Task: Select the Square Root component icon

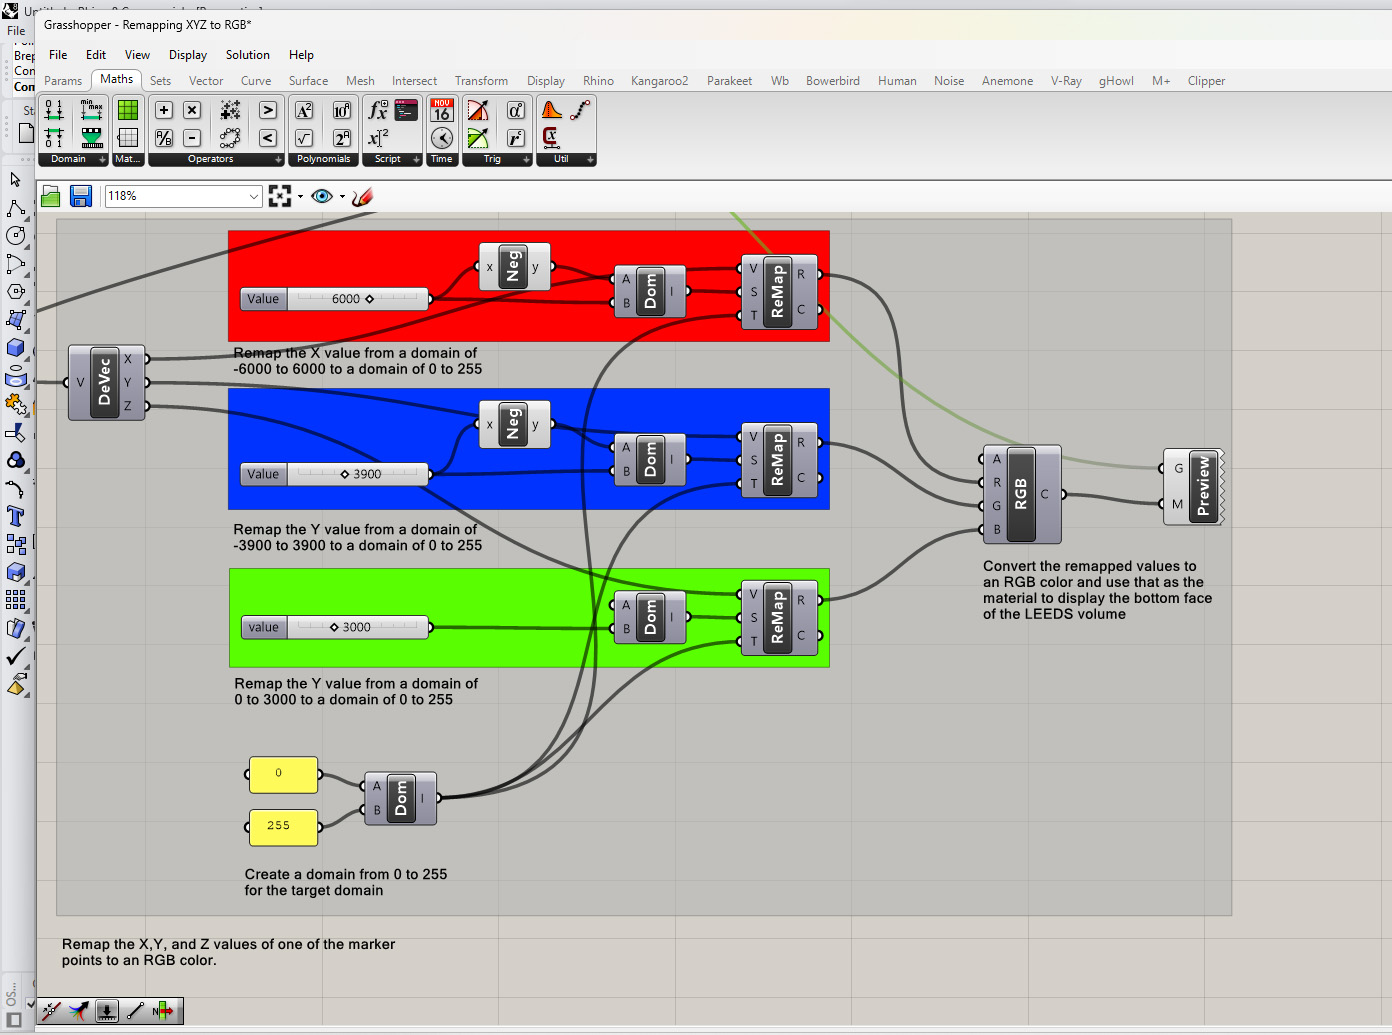Action: pos(304,138)
